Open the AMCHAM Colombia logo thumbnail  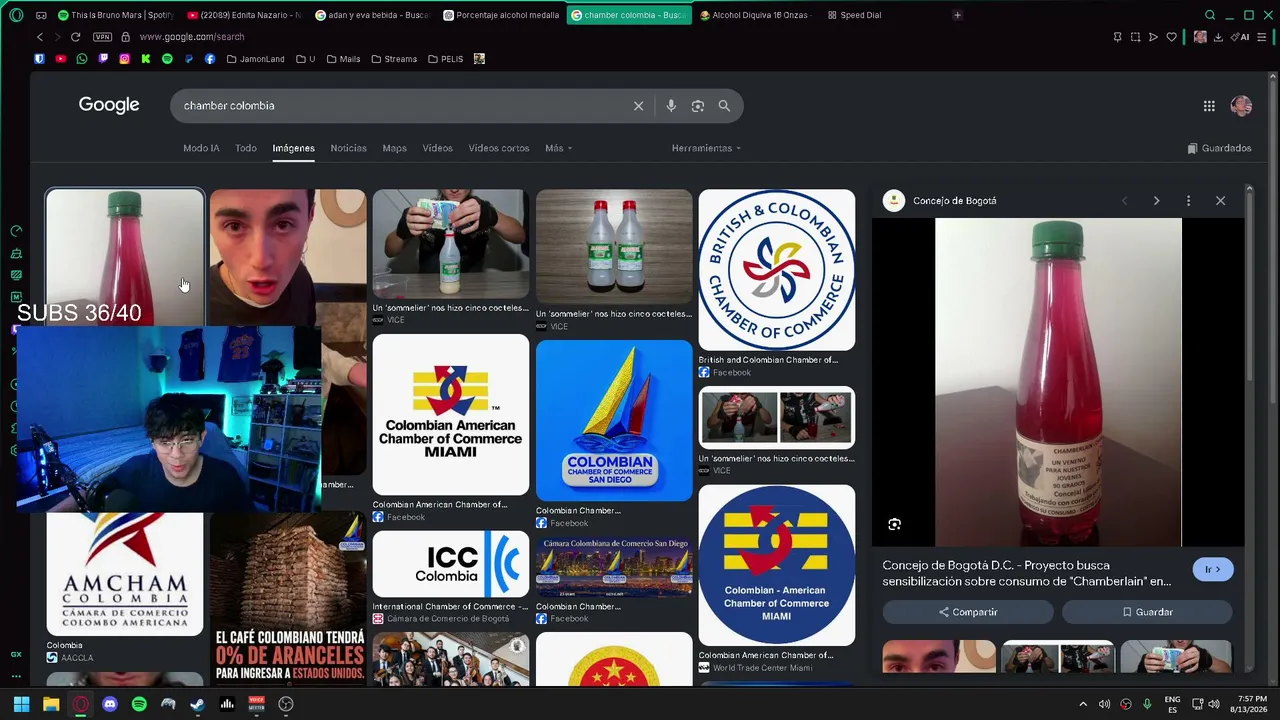click(125, 575)
